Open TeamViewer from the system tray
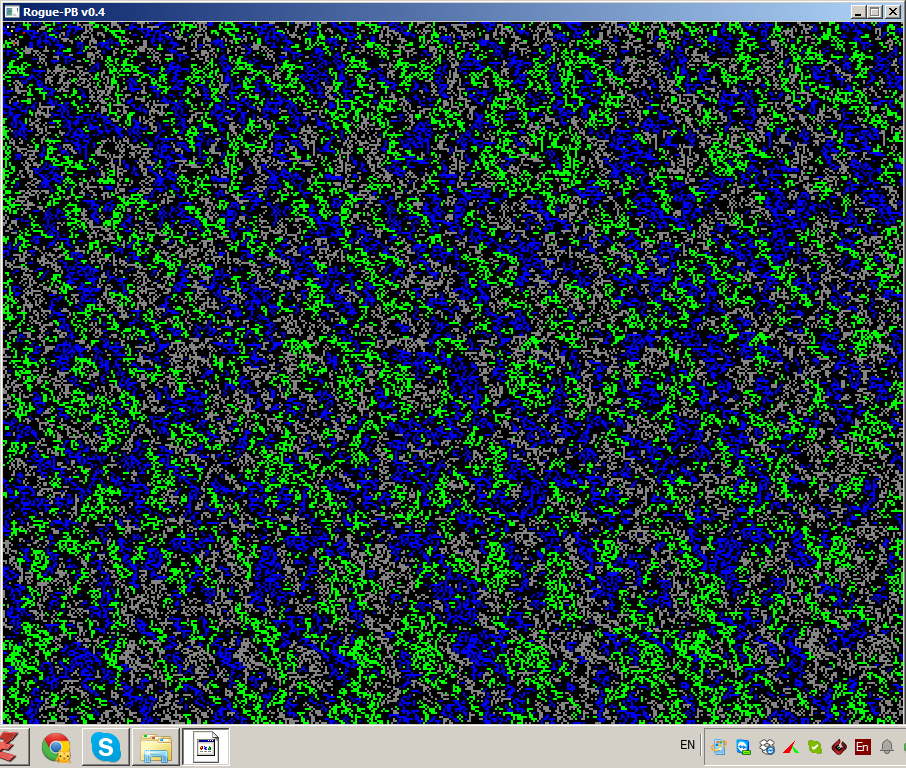This screenshot has width=906, height=768. pyautogui.click(x=743, y=746)
